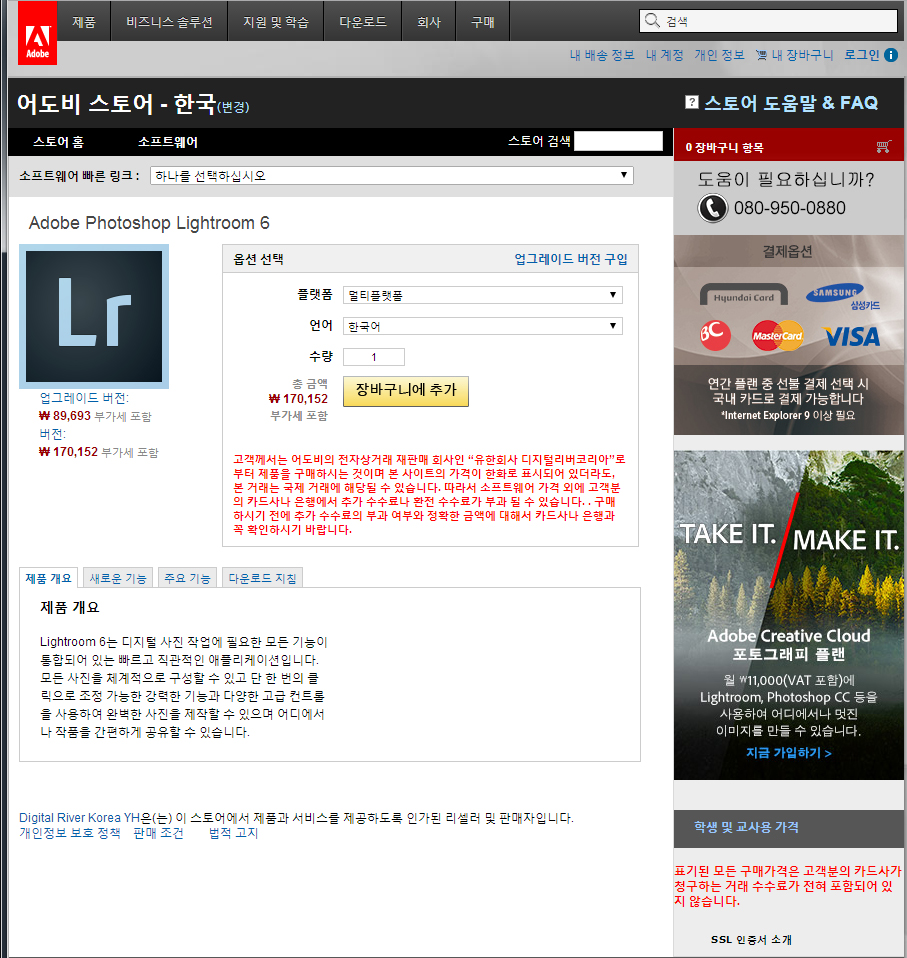Open the 제품 menu
Viewport: 907px width, 958px height.
coord(84,22)
